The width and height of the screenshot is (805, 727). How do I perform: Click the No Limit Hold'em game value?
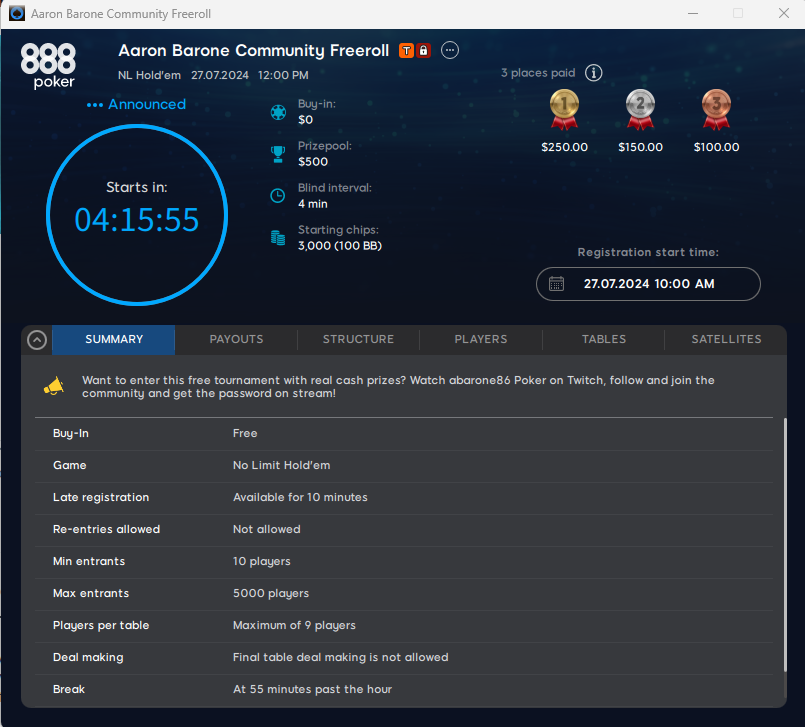click(x=281, y=465)
